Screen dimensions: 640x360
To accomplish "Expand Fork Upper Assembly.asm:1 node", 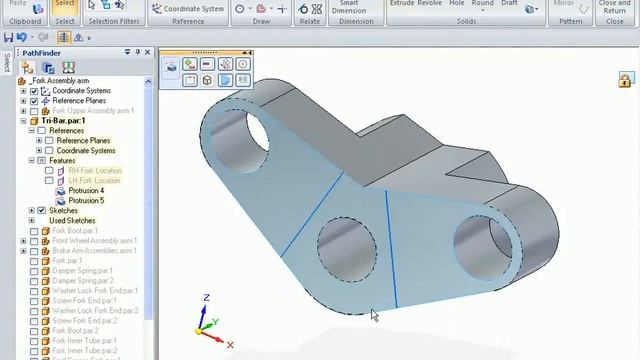I will [23, 111].
